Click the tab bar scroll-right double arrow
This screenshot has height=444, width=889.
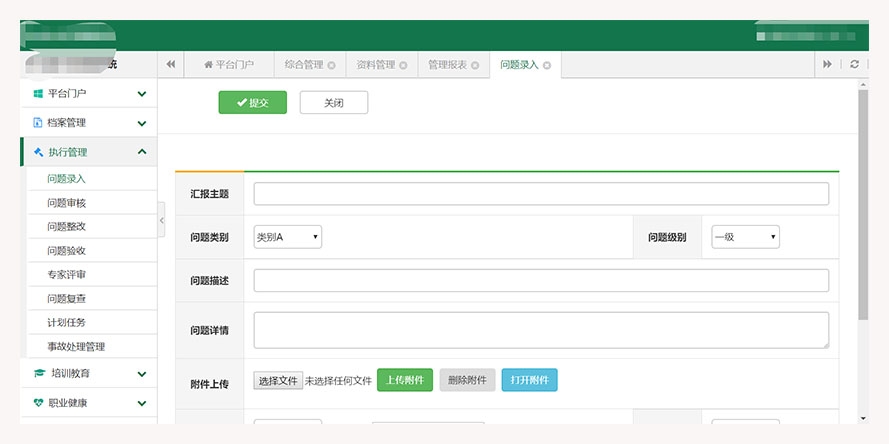(x=827, y=65)
